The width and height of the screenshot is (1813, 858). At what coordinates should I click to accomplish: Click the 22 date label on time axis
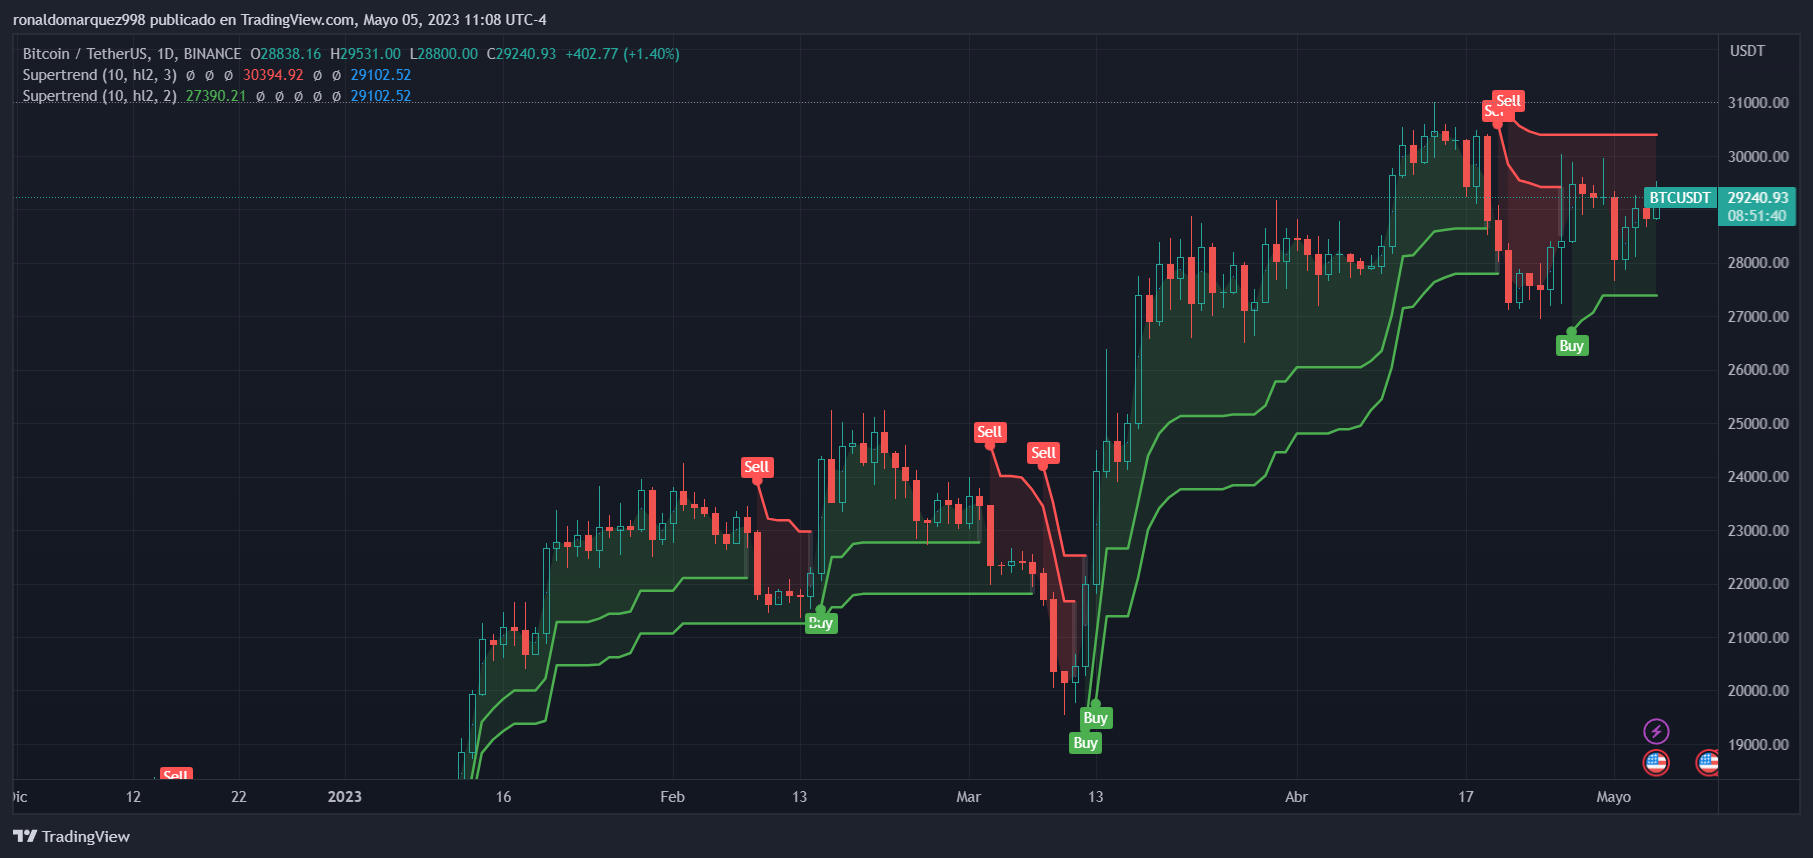(238, 797)
